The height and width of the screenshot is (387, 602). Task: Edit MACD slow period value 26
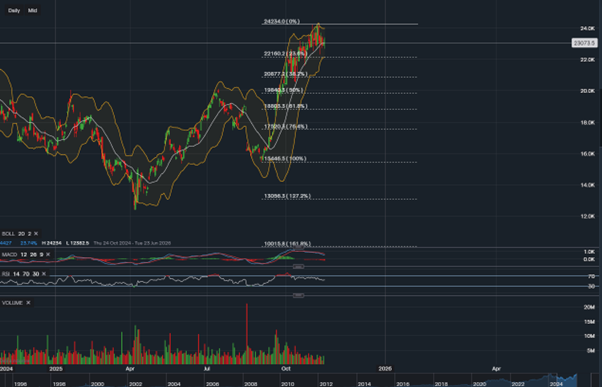click(x=33, y=254)
